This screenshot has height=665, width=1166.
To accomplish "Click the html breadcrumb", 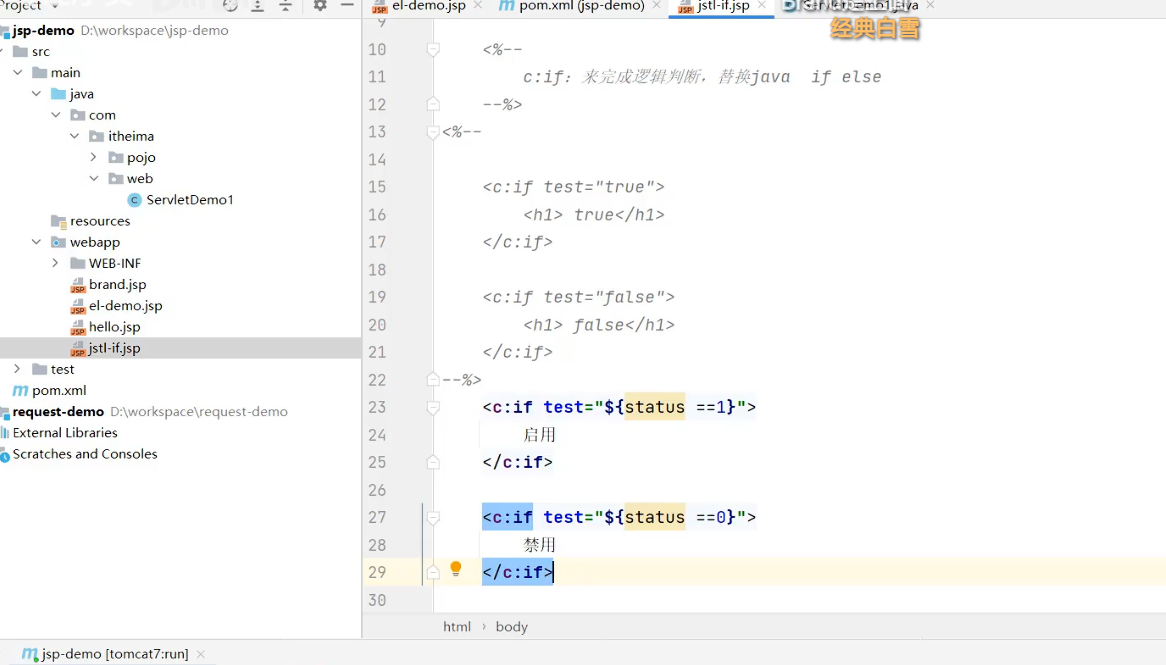I will [457, 626].
